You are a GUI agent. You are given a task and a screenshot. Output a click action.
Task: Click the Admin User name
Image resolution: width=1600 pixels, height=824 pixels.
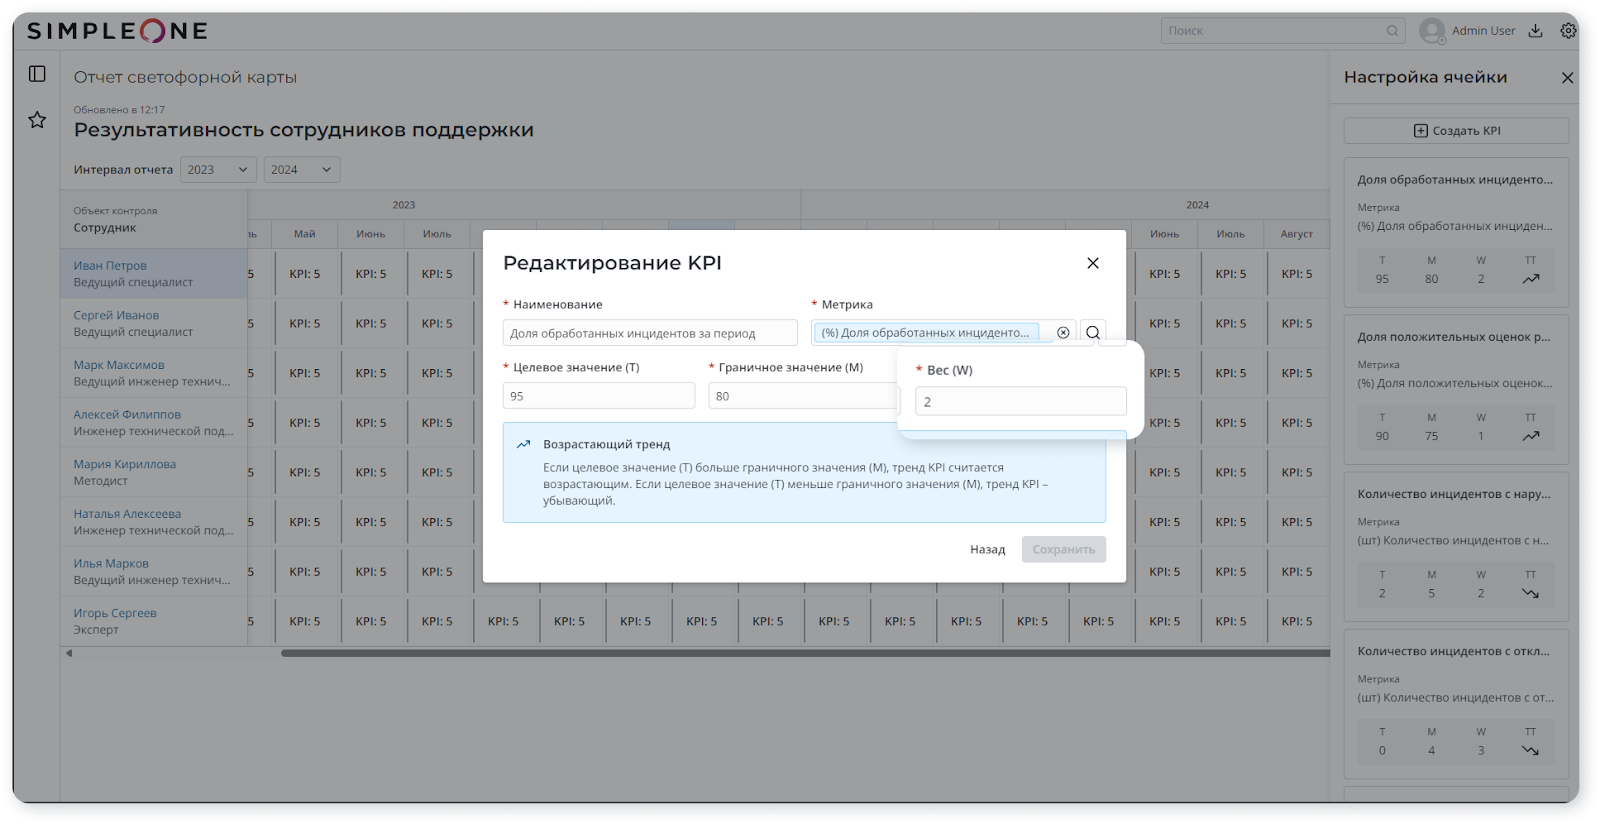(1483, 31)
